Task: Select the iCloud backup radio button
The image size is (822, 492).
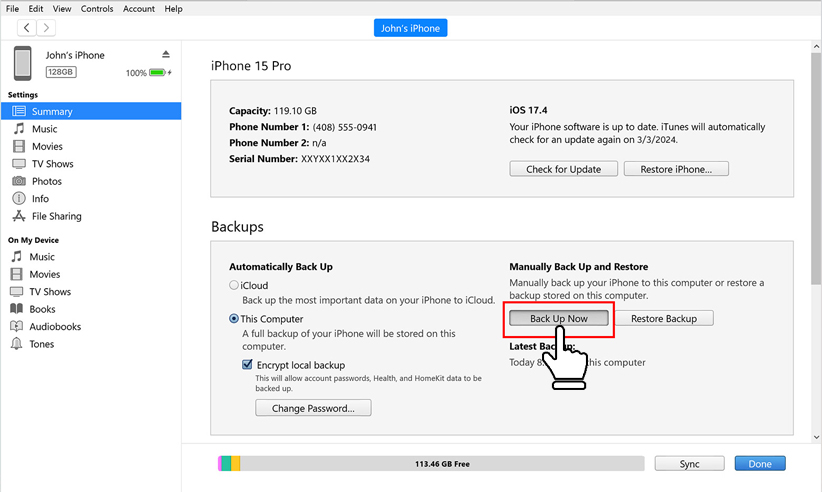Action: [x=234, y=285]
